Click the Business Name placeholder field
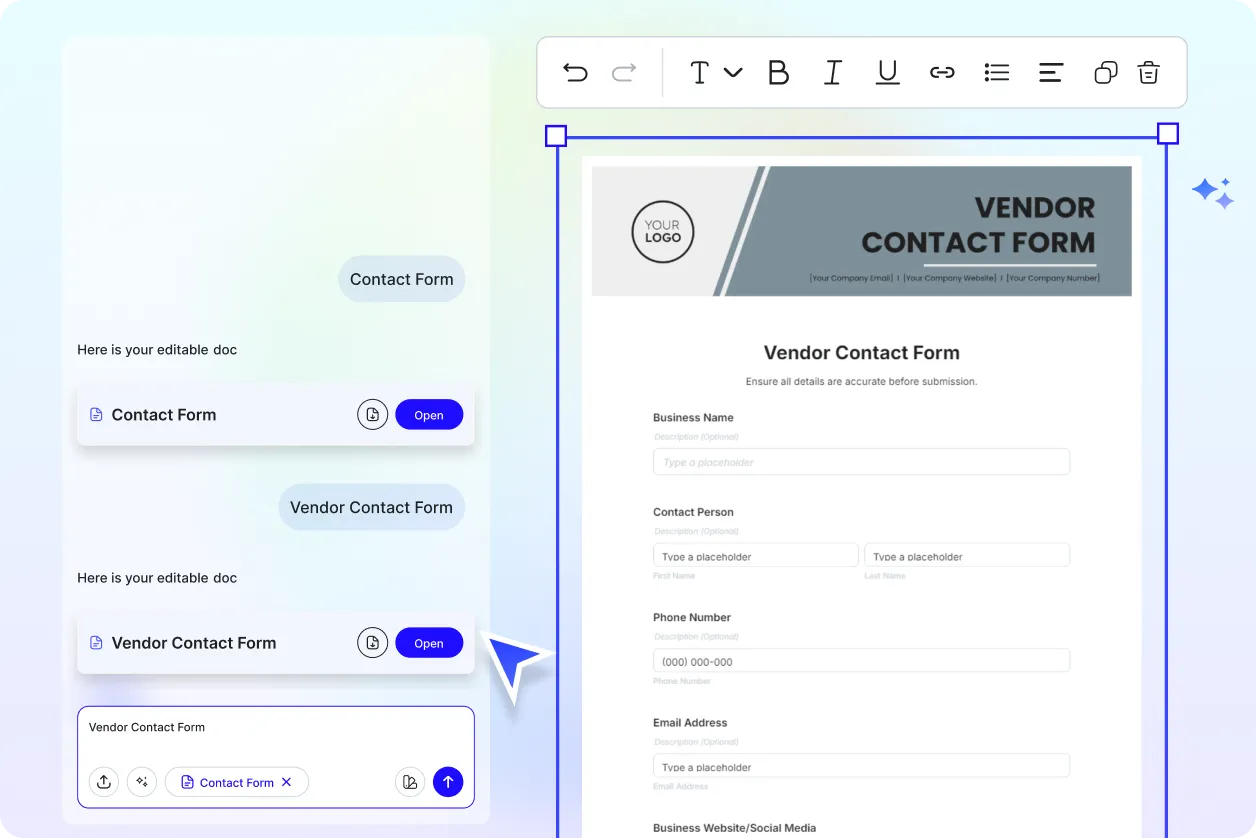The height and width of the screenshot is (838, 1256). [861, 462]
